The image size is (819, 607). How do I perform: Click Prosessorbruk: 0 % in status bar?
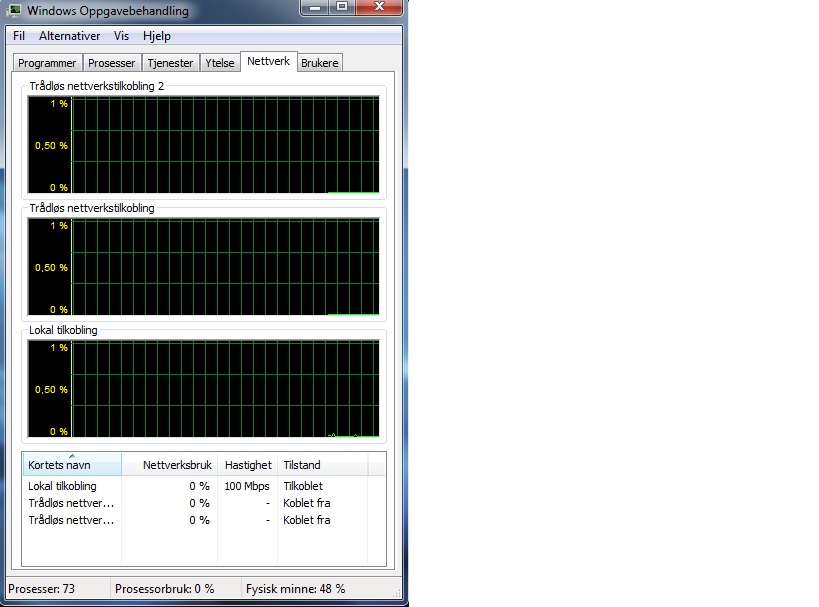(x=165, y=589)
